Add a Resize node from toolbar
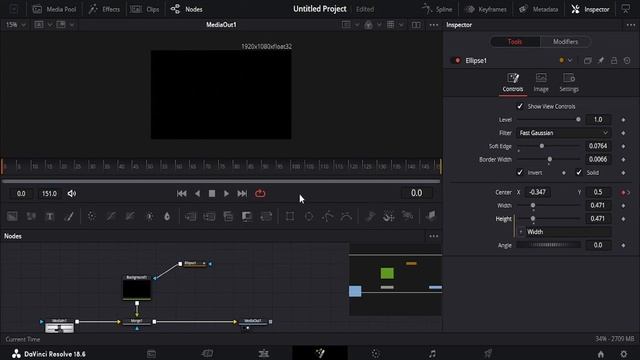This screenshot has height=360, width=640. point(247,216)
